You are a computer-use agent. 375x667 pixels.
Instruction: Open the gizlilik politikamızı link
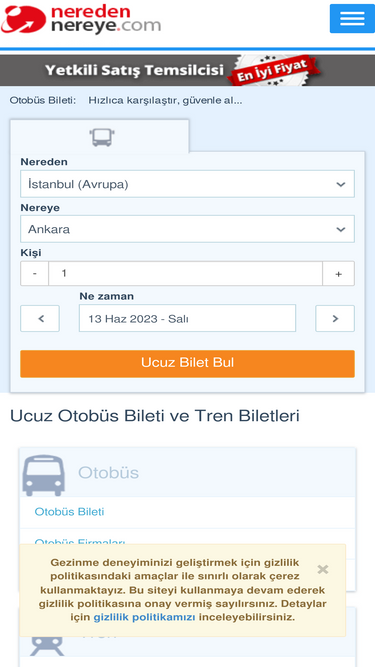point(144,617)
